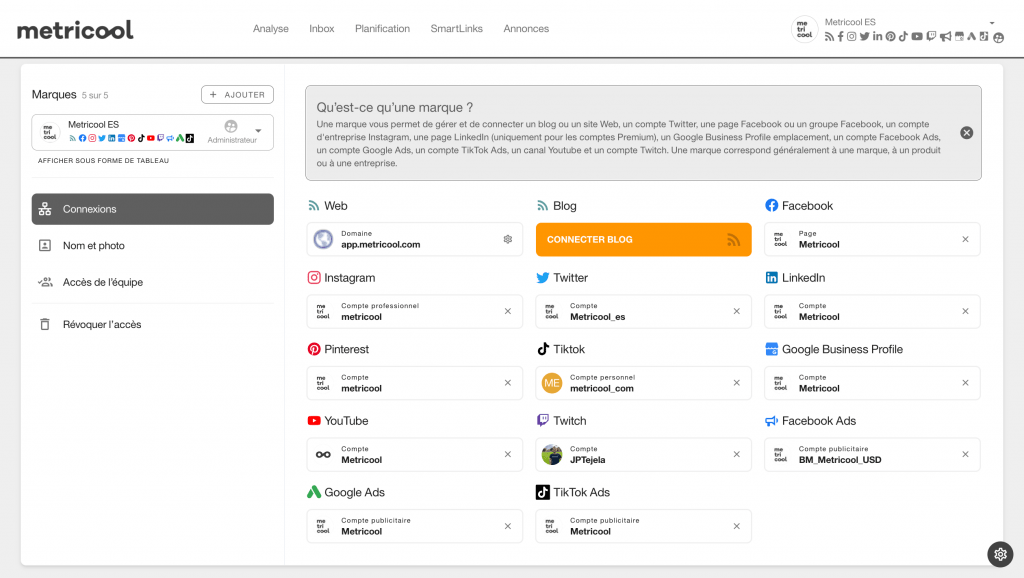
Task: Click the Metricool ES avatar in header
Action: coord(805,29)
